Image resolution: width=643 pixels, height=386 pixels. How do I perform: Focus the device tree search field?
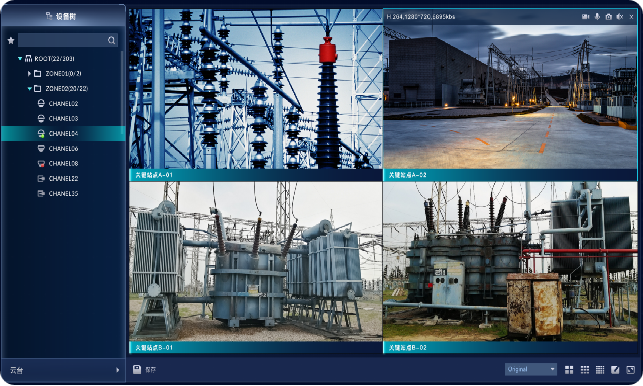(68, 40)
